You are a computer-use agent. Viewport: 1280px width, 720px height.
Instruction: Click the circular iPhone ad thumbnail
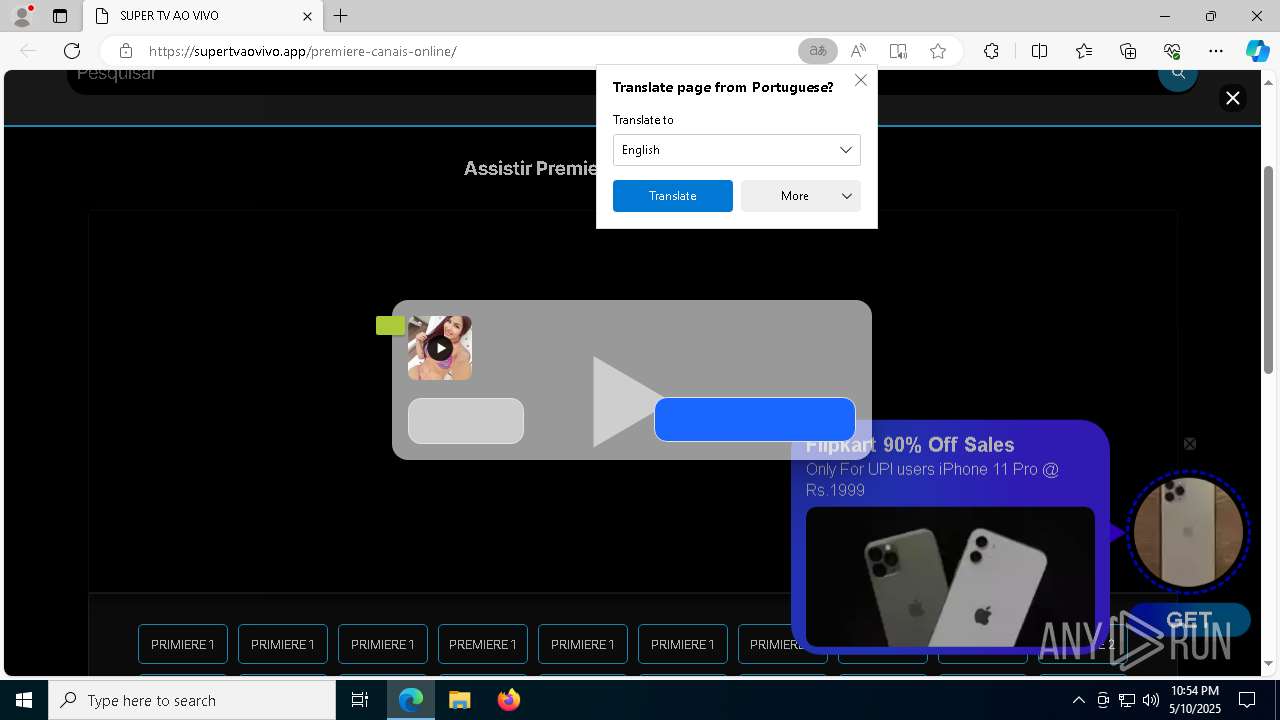pyautogui.click(x=1188, y=532)
